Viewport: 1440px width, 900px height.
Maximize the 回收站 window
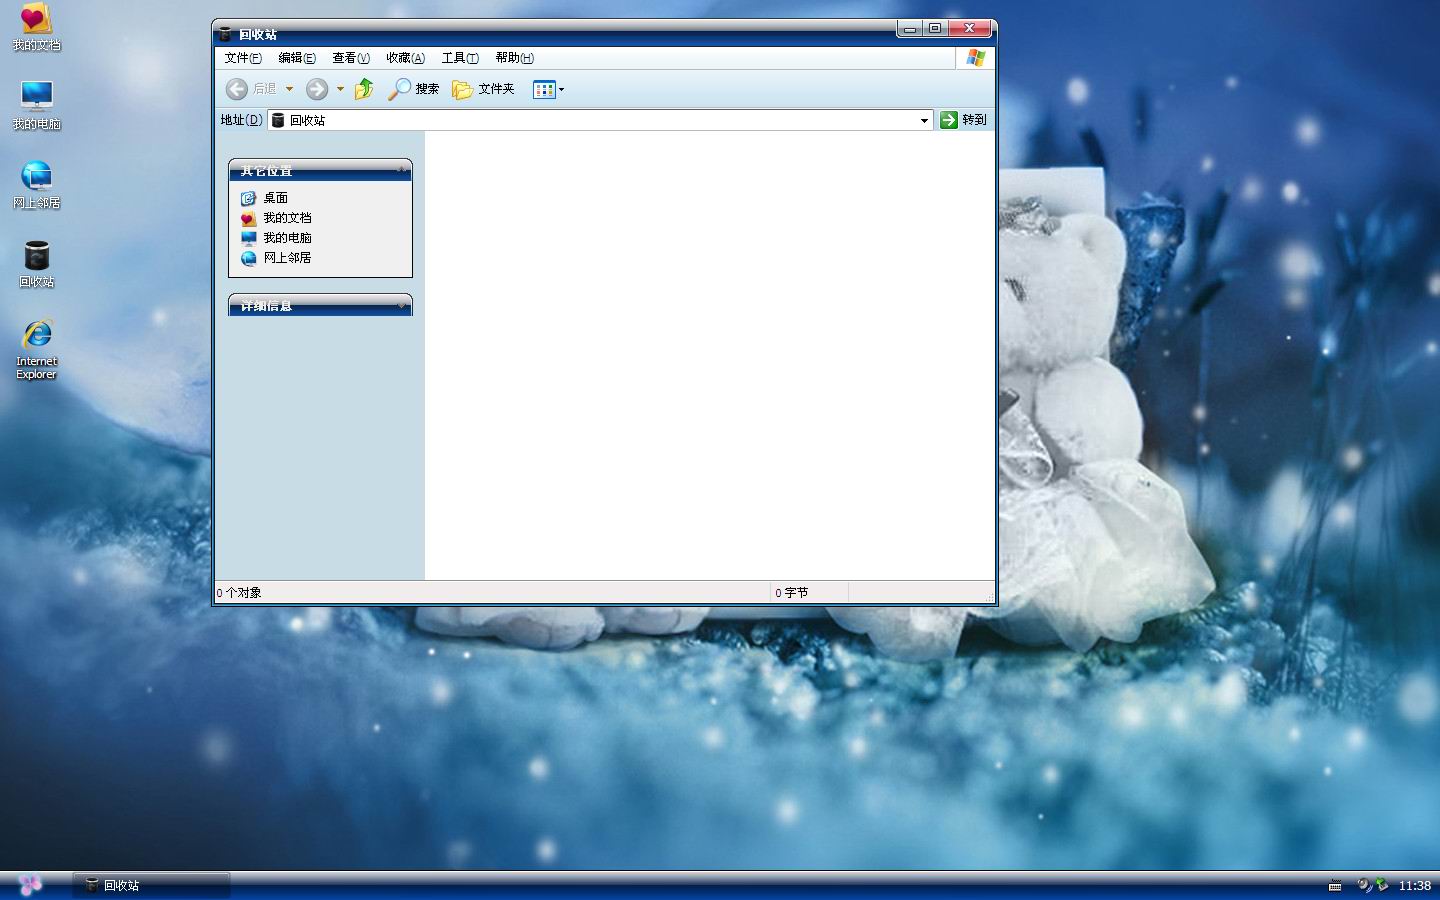pyautogui.click(x=935, y=29)
